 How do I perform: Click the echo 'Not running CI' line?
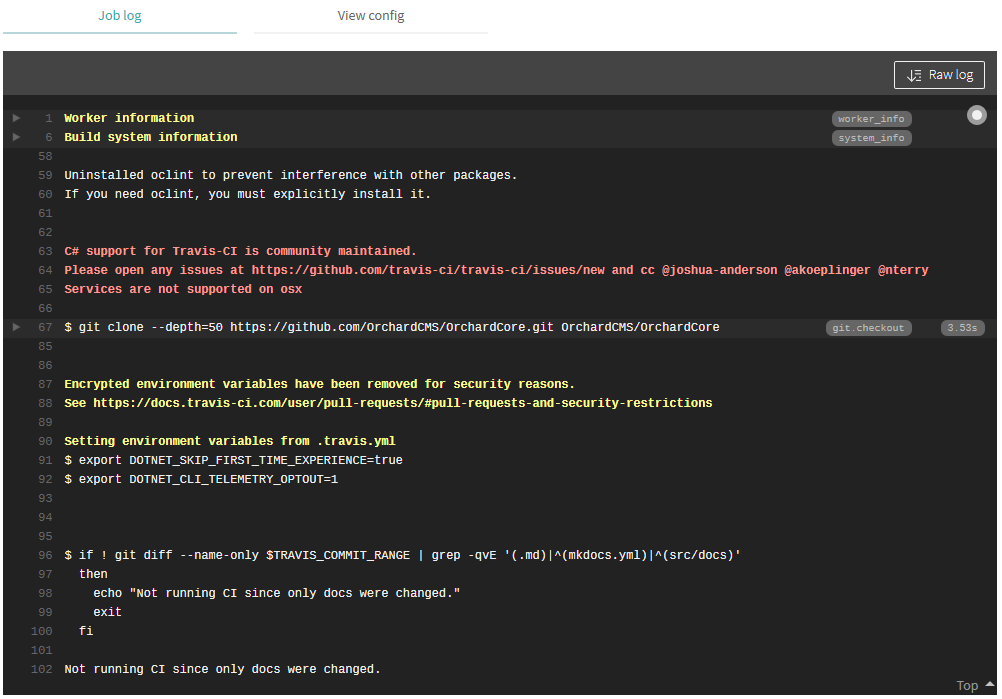(277, 593)
